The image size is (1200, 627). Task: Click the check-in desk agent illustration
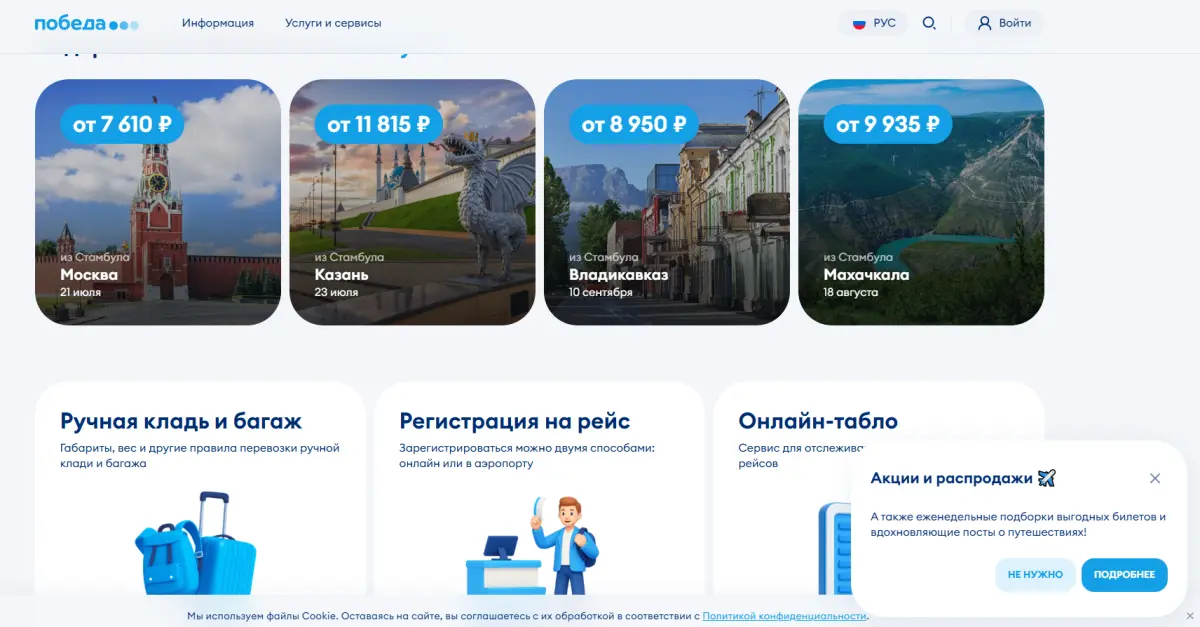(532, 546)
